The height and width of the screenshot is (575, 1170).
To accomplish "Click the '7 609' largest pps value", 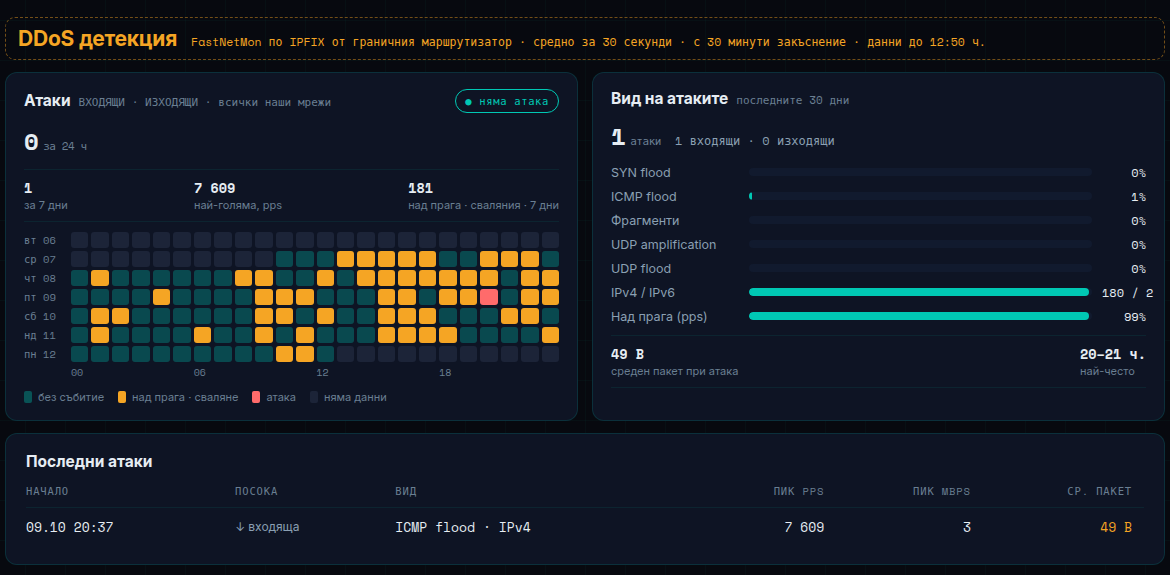I will 215,189.
